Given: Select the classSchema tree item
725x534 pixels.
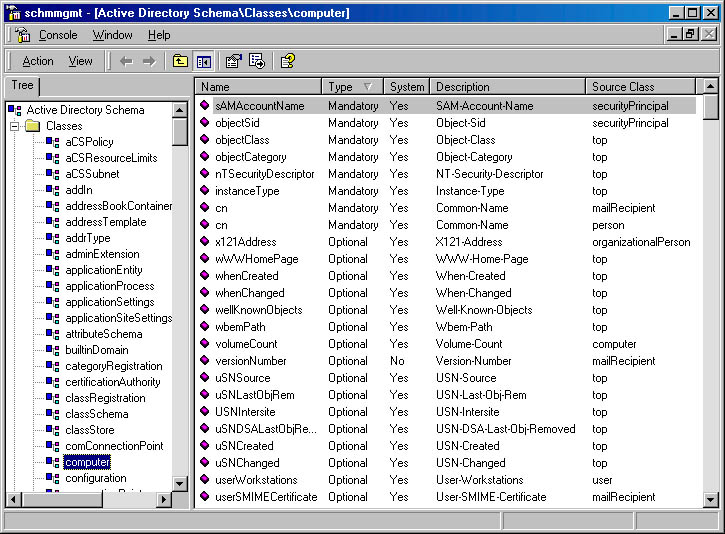Looking at the screenshot, I should [x=96, y=414].
